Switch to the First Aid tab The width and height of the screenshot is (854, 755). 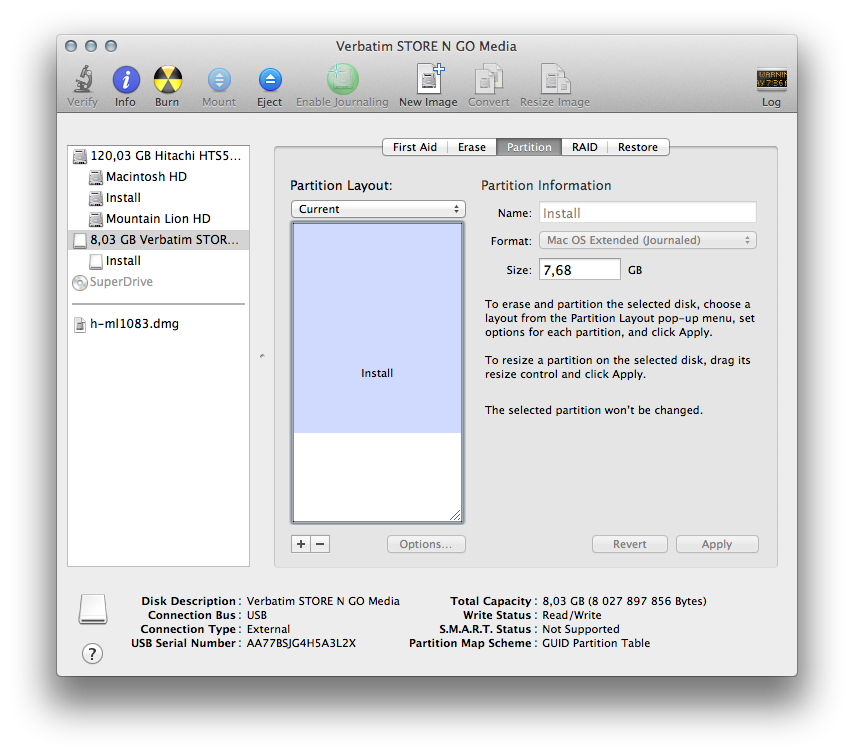click(x=415, y=147)
